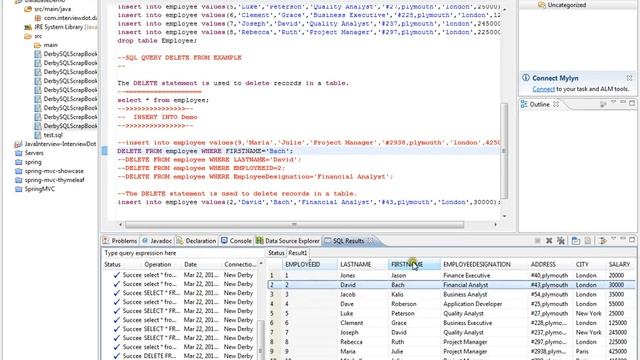Click the Data Source Explorer icon
640x360 pixels.
coord(260,240)
